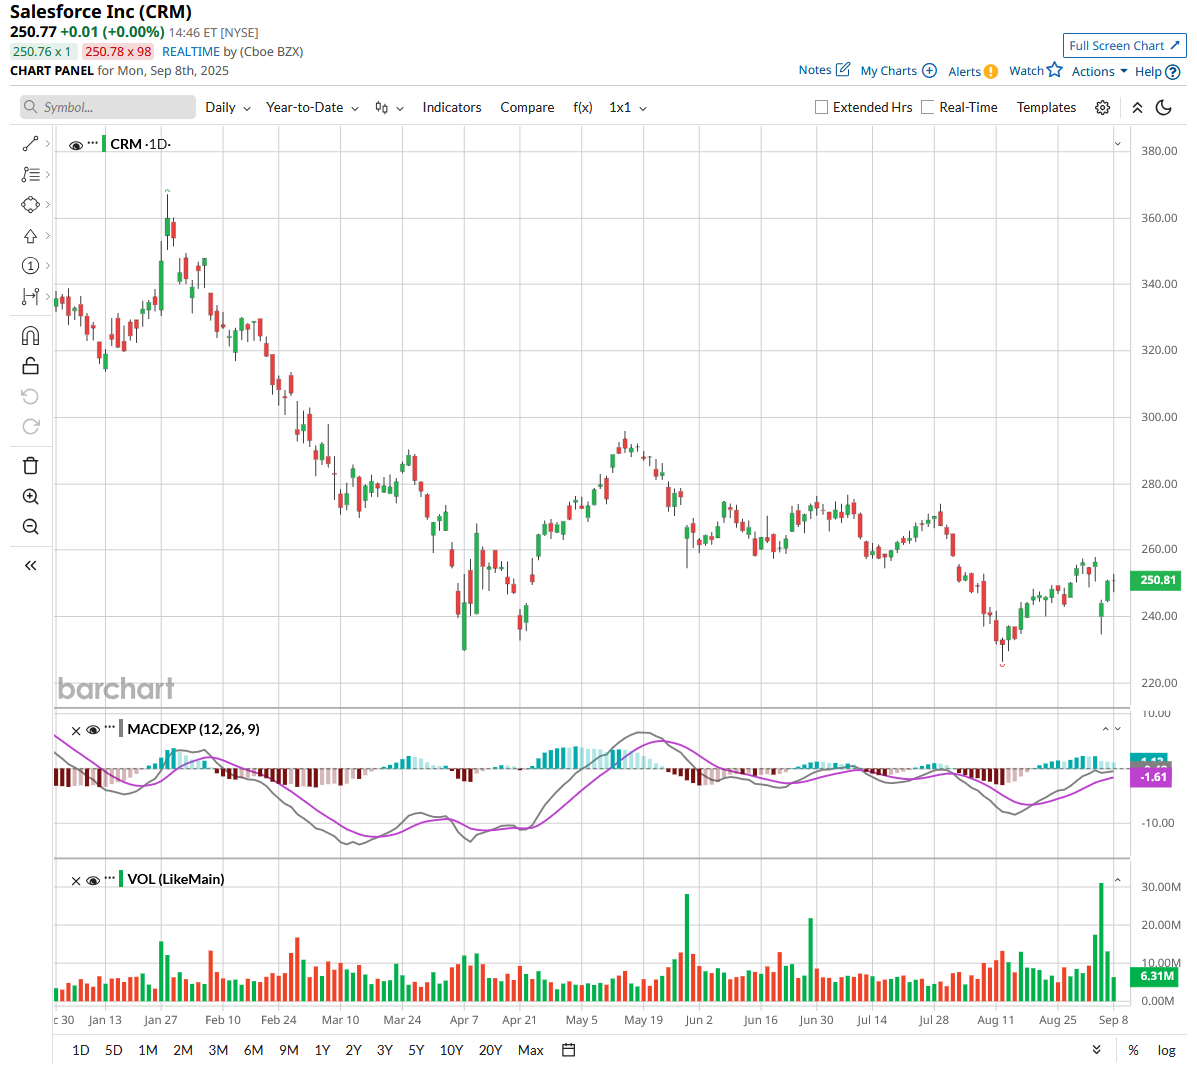Pick the measure range tool
The height and width of the screenshot is (1074, 1197).
coord(31,296)
